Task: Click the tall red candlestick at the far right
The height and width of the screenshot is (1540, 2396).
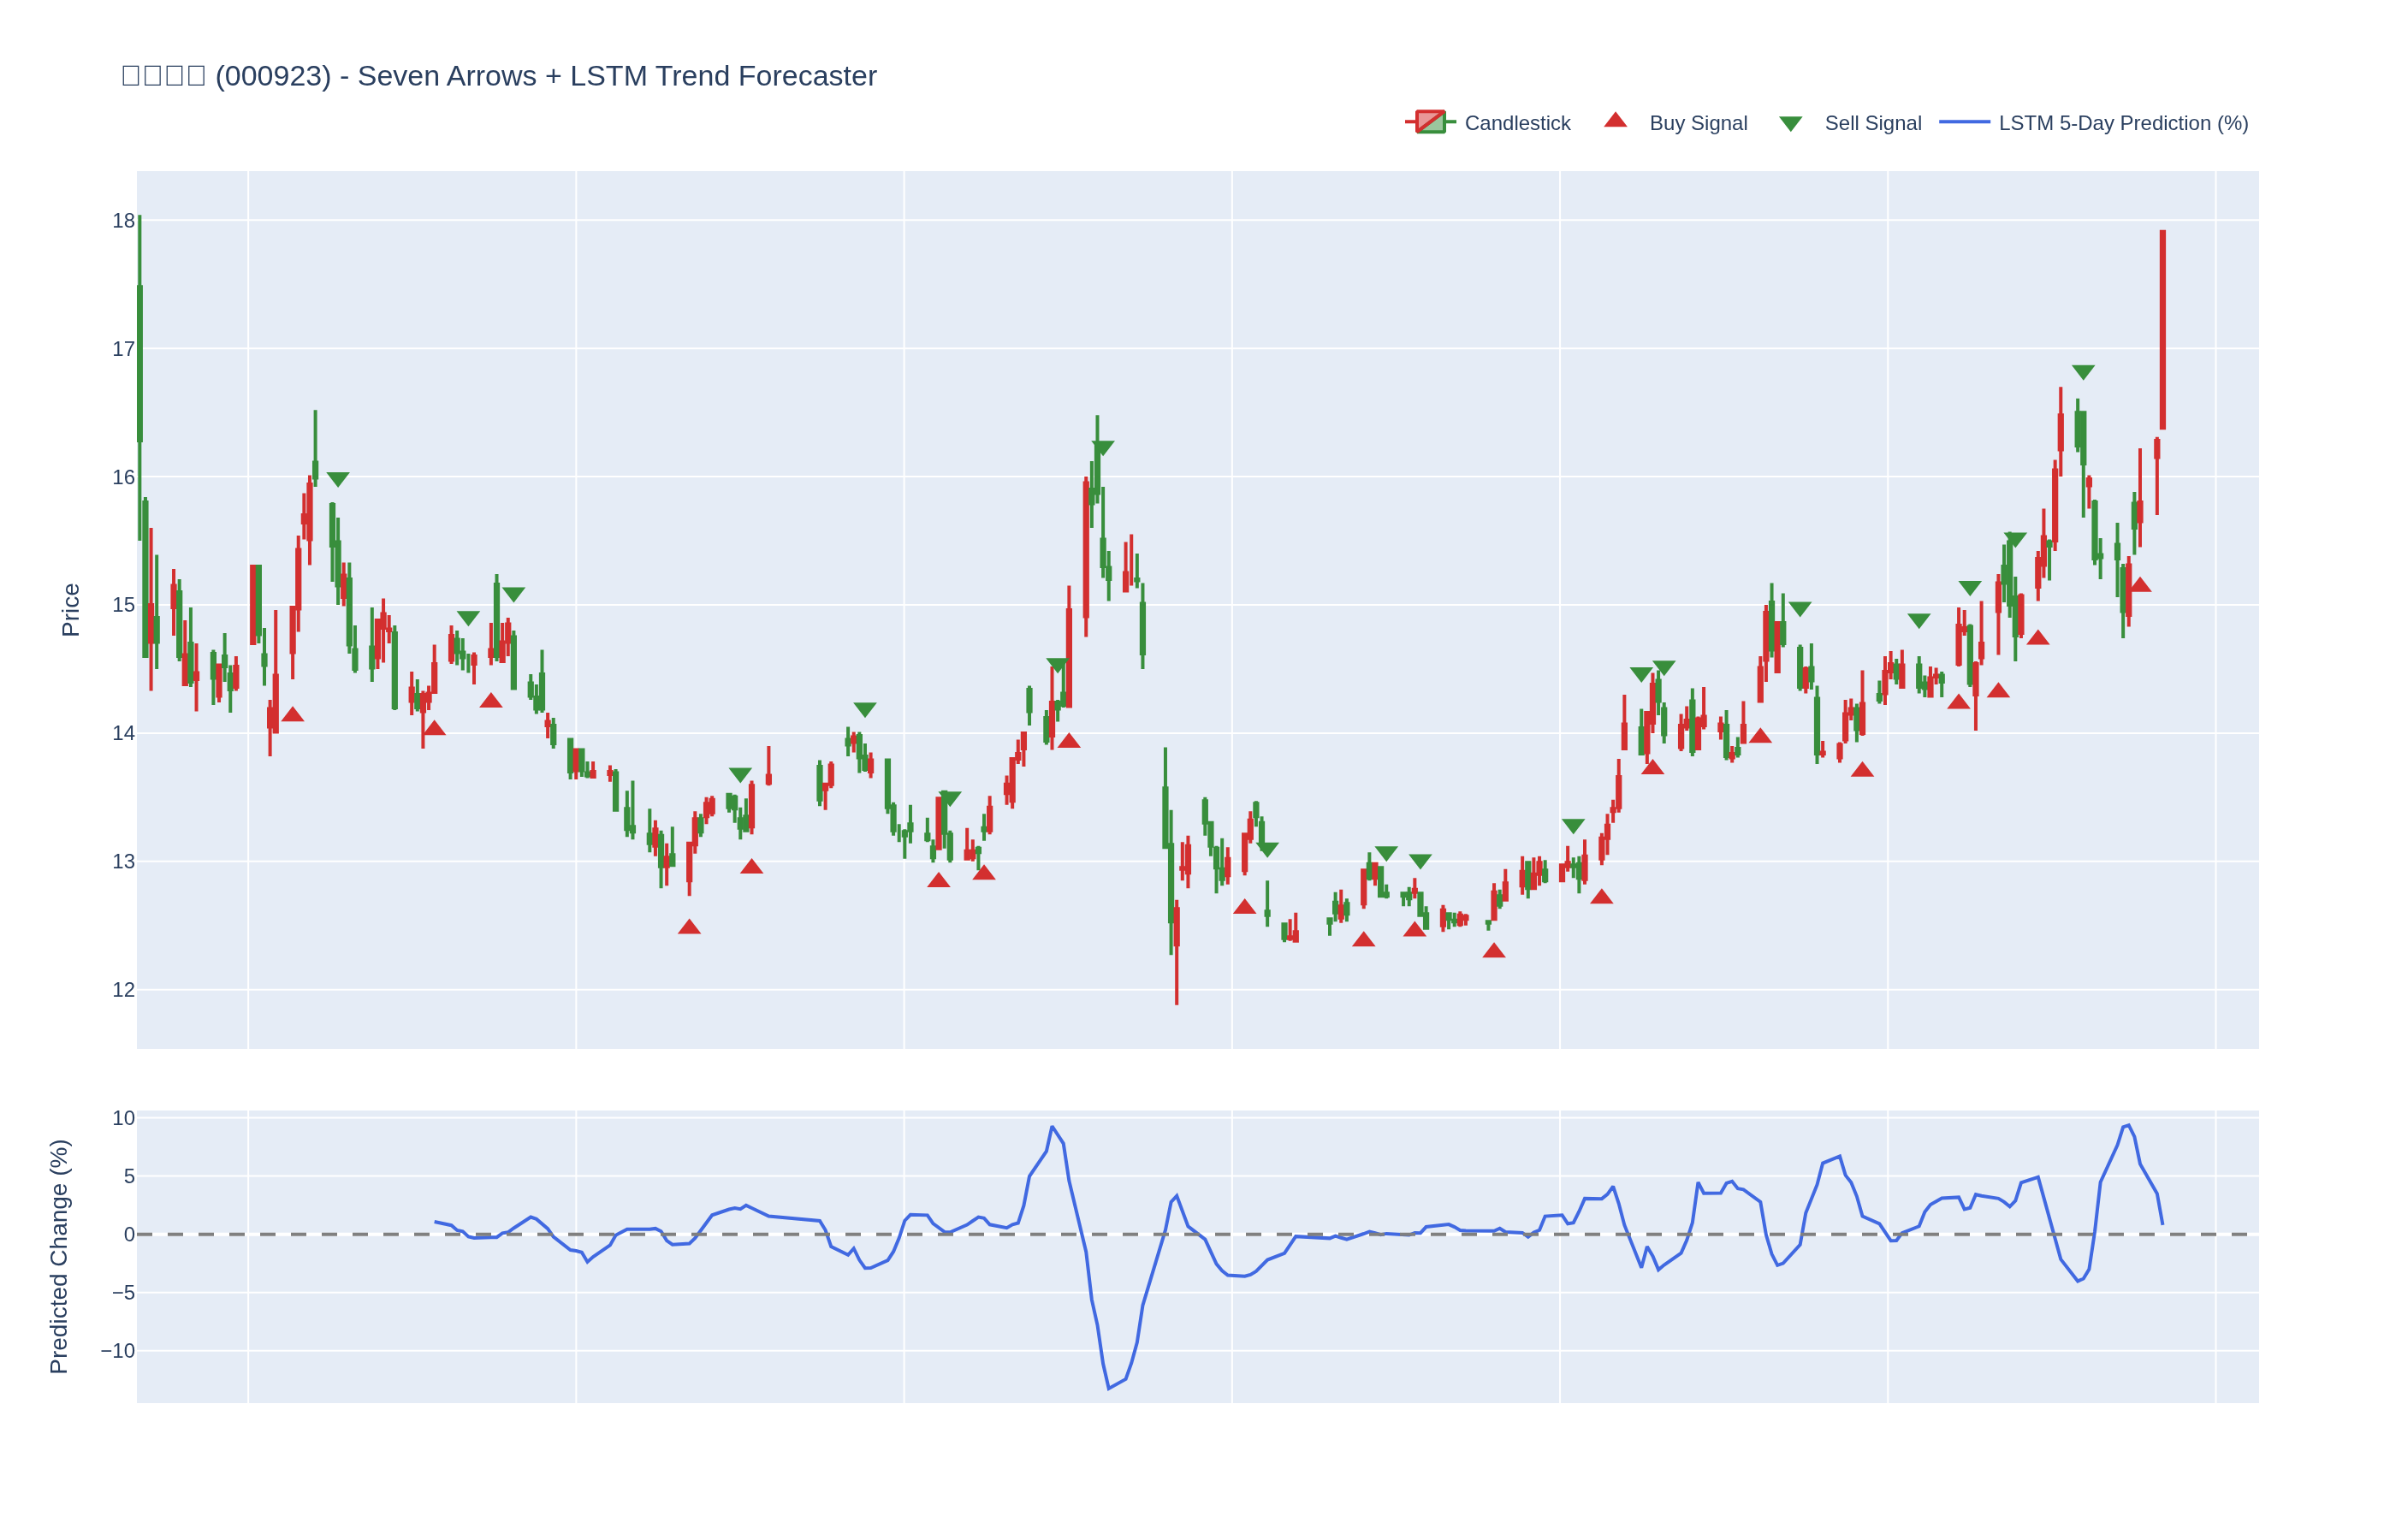Action: (2162, 330)
